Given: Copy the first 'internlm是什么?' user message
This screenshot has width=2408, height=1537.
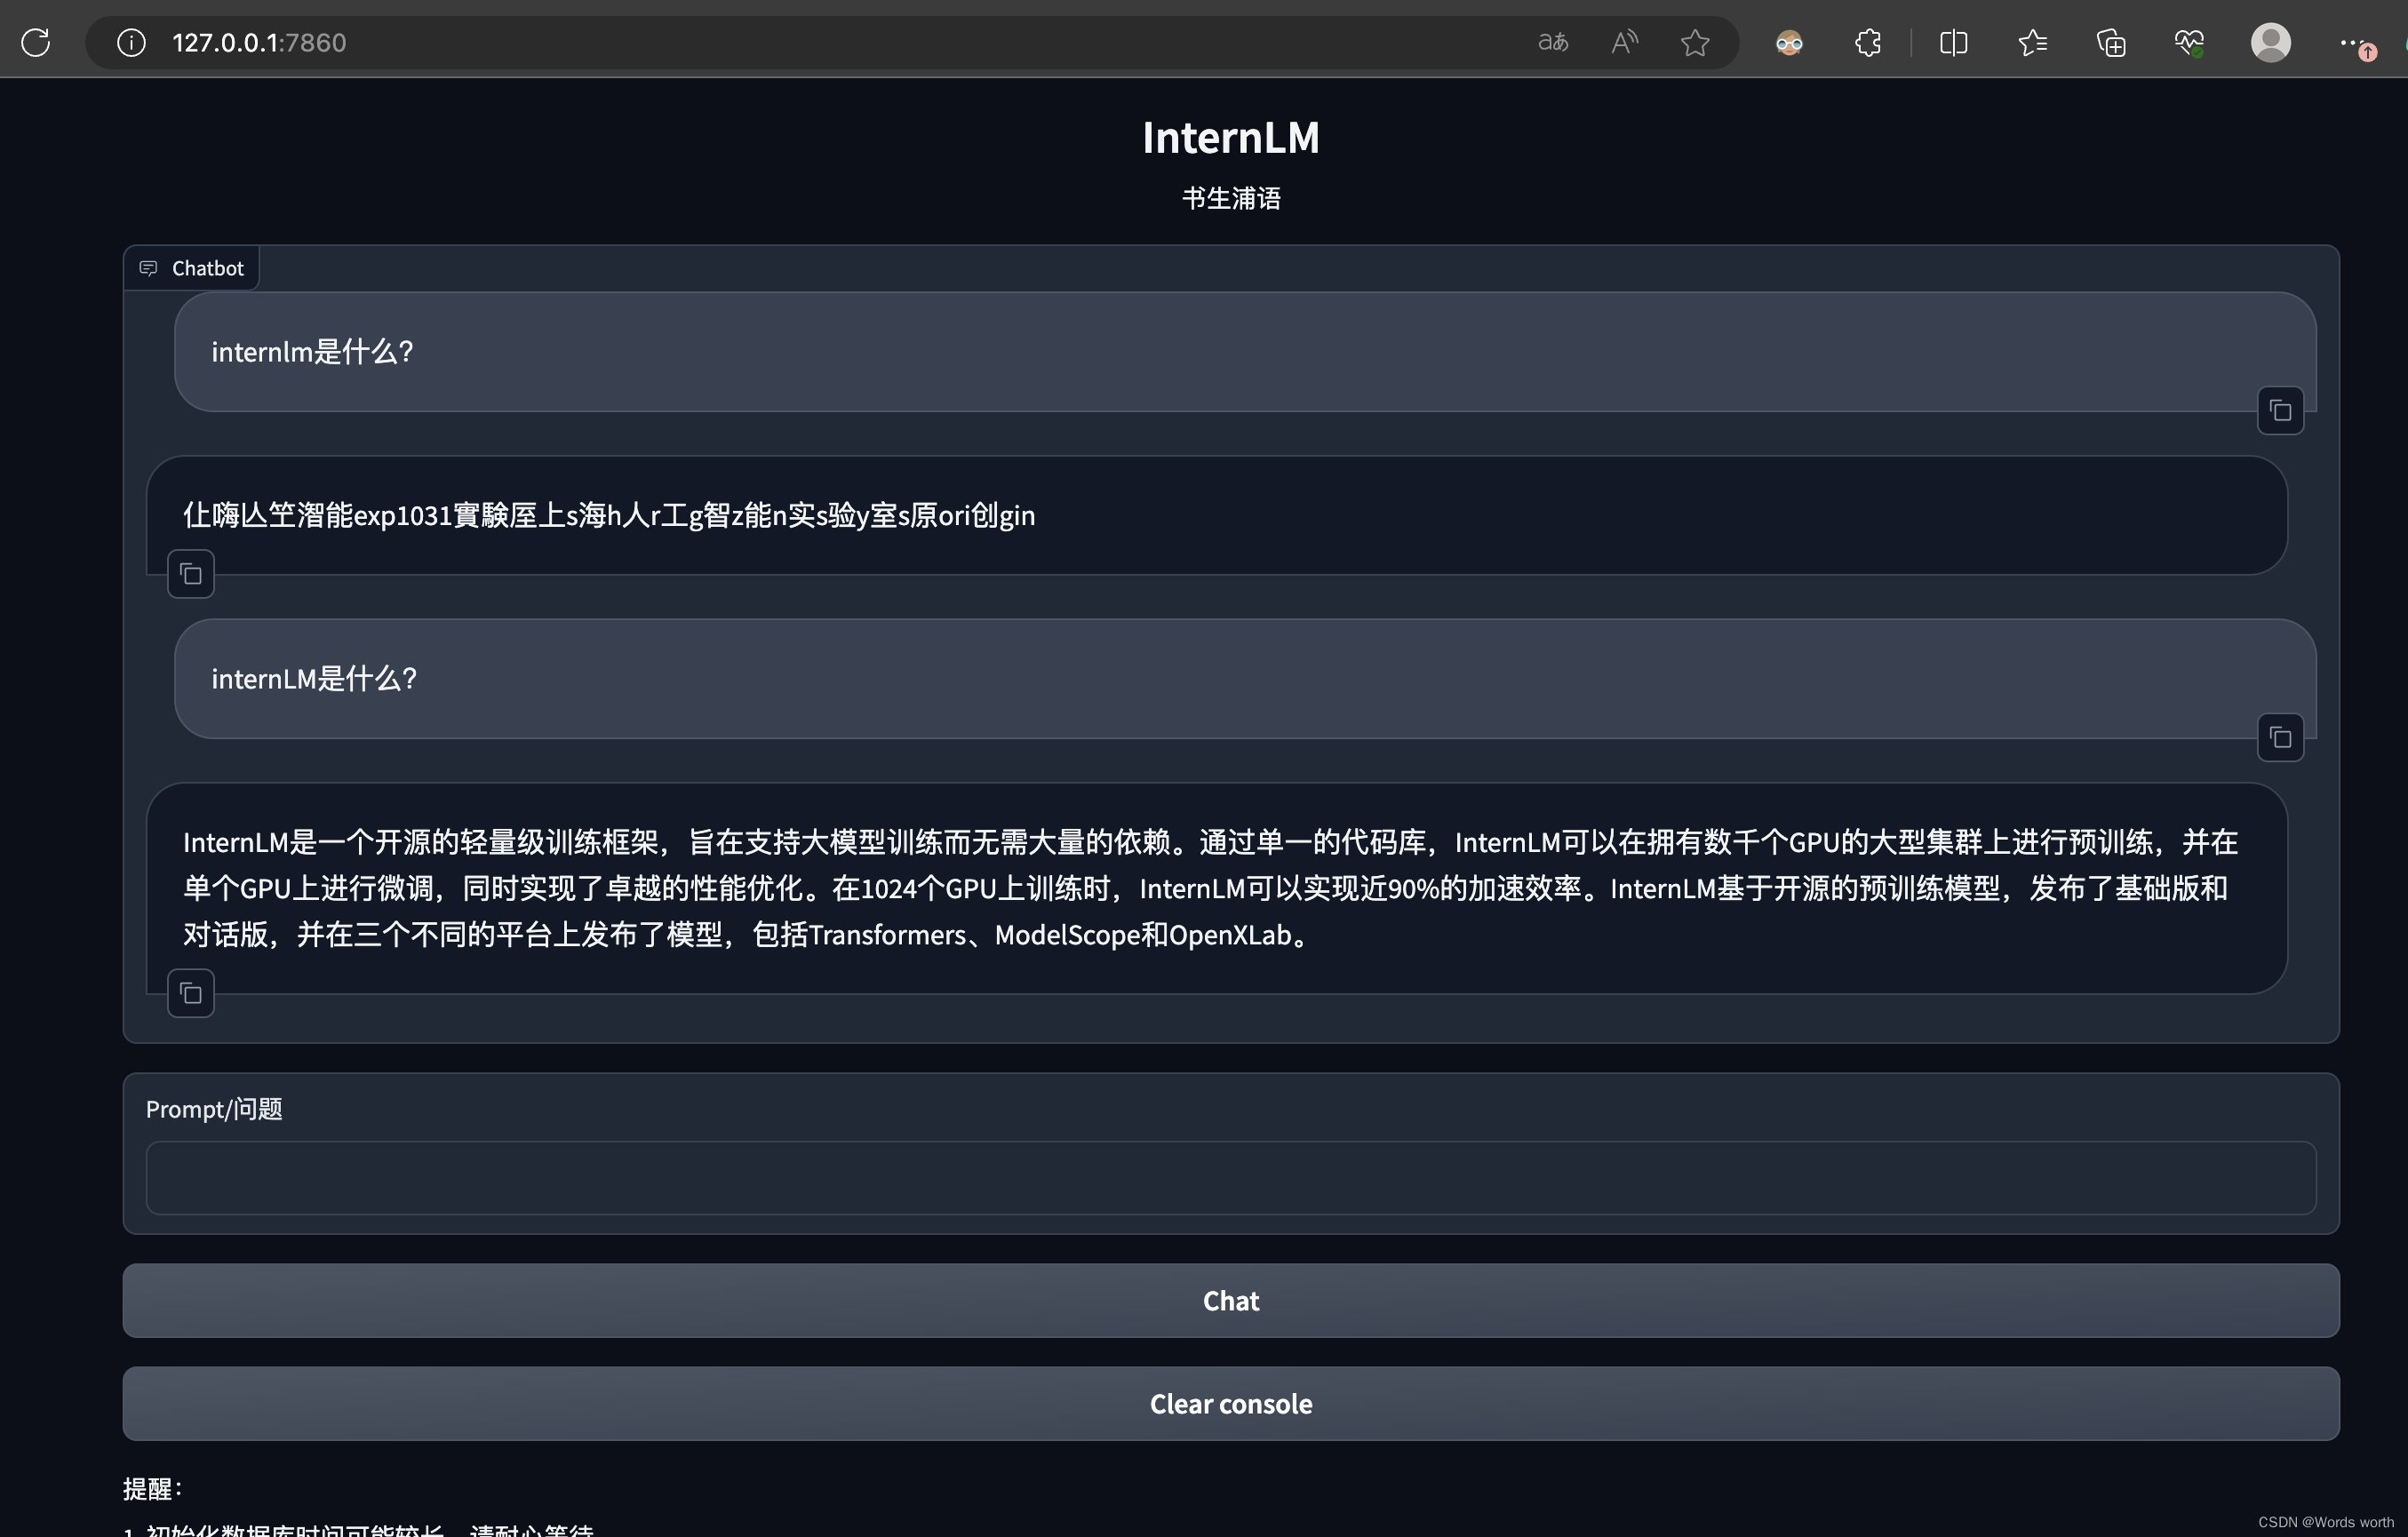Looking at the screenshot, I should [x=2280, y=411].
